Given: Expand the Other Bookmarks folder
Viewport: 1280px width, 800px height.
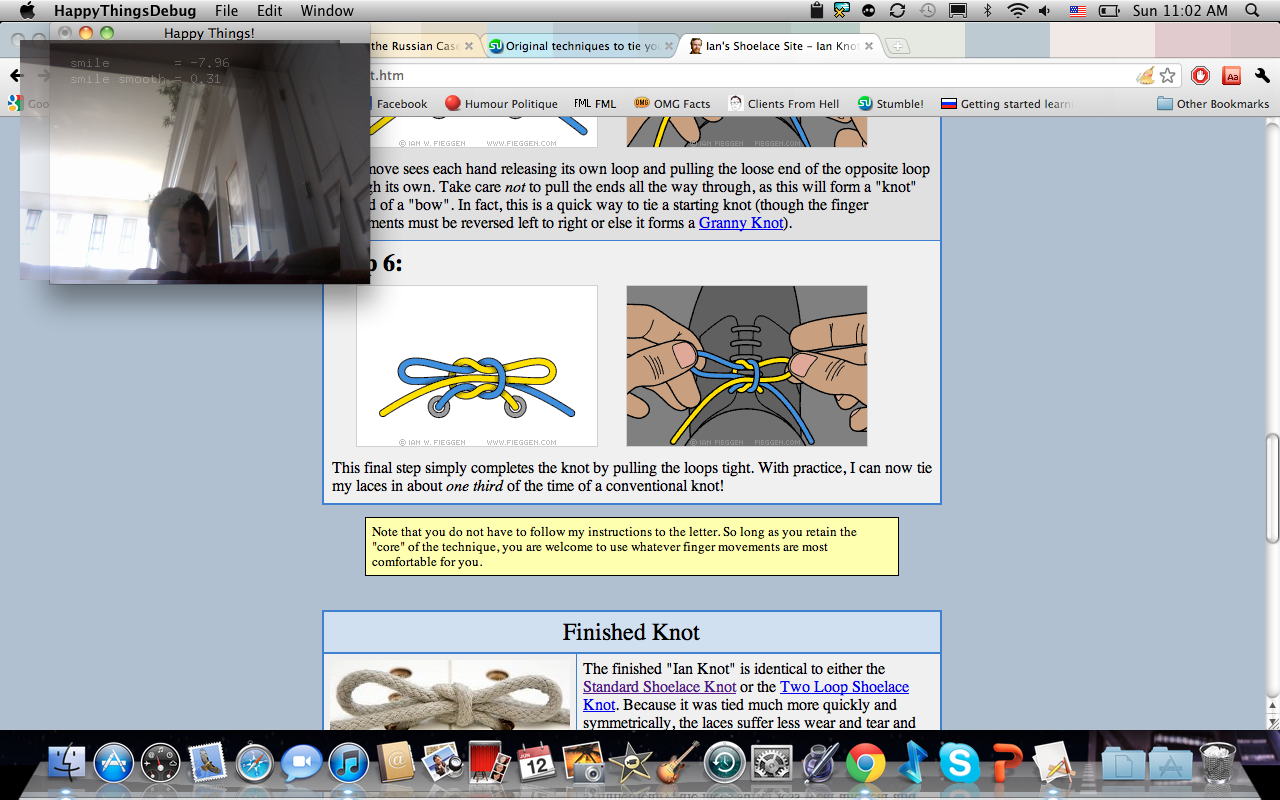Looking at the screenshot, I should click(x=1213, y=103).
